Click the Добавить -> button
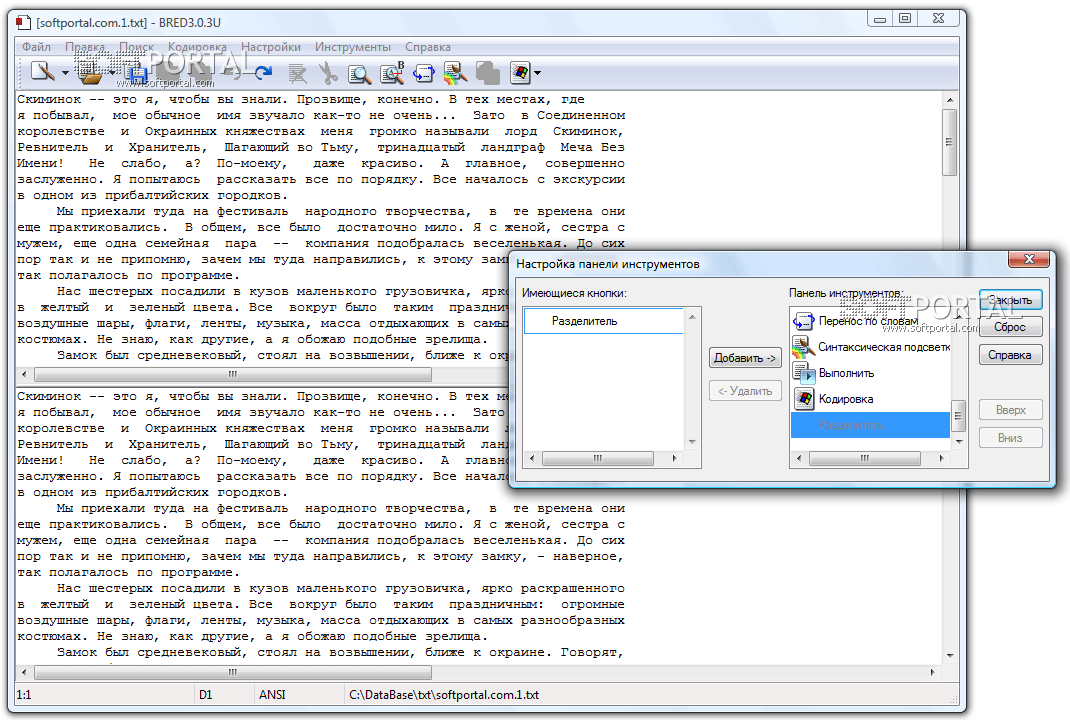Image resolution: width=1070 pixels, height=720 pixels. (x=744, y=358)
